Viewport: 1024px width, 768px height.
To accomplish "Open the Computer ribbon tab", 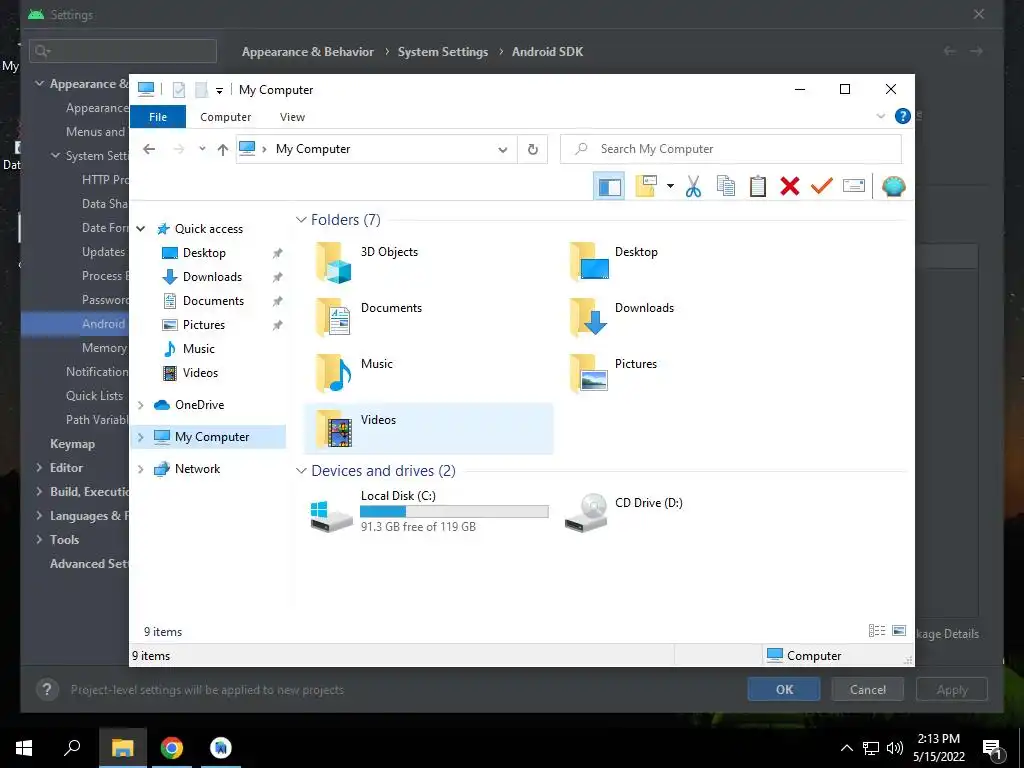I will click(225, 117).
